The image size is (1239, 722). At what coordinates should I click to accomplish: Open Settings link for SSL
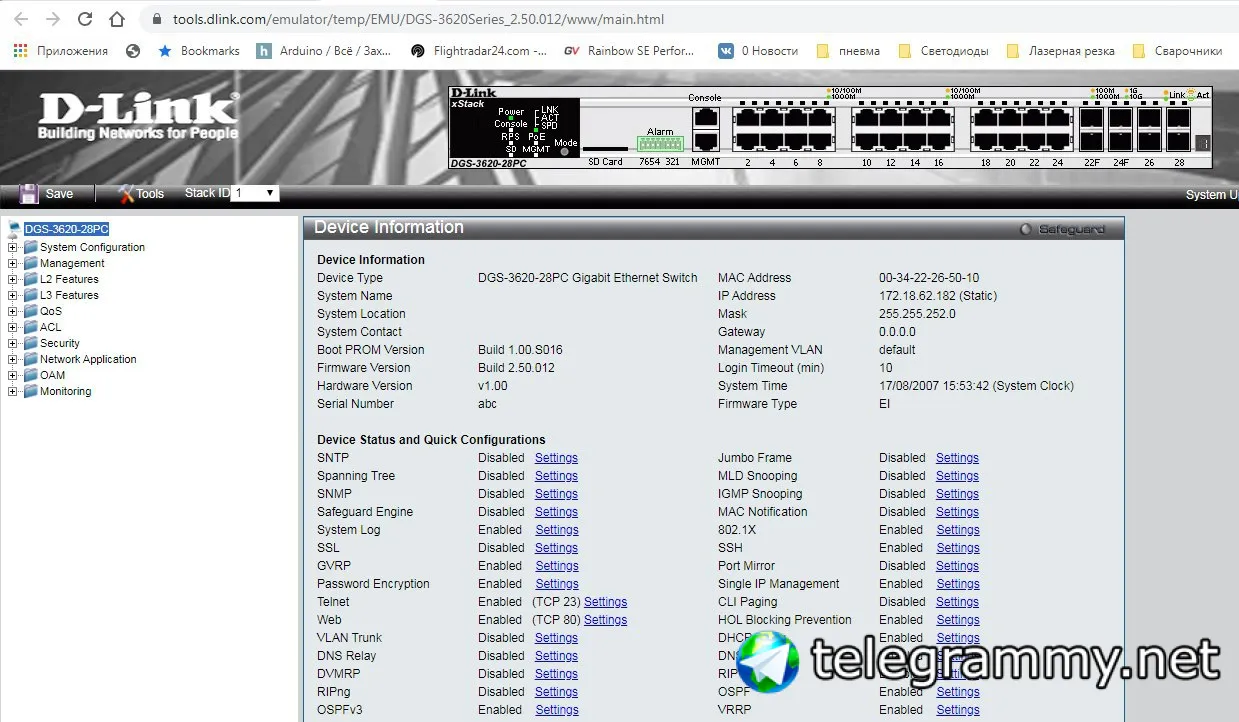click(556, 548)
